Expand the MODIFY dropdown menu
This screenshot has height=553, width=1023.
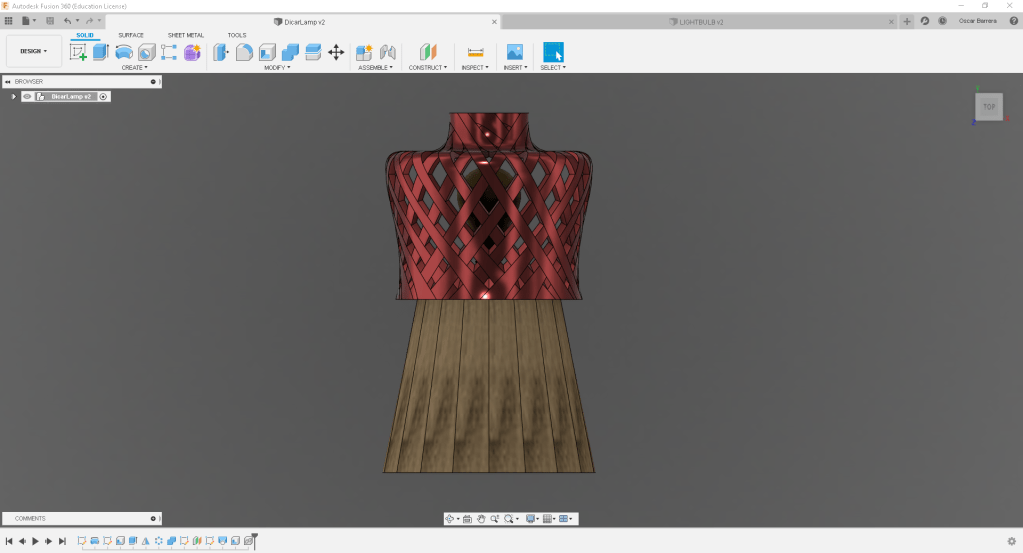pyautogui.click(x=276, y=68)
